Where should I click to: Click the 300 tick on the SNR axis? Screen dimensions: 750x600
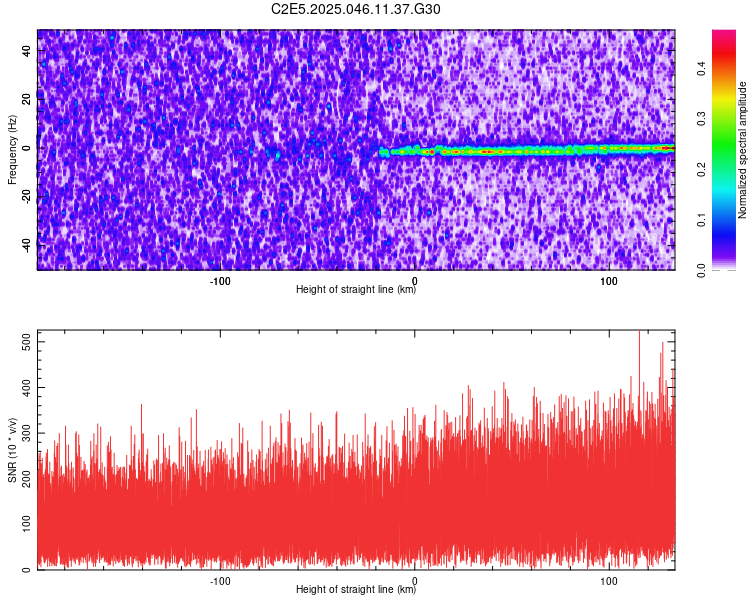tap(27, 433)
